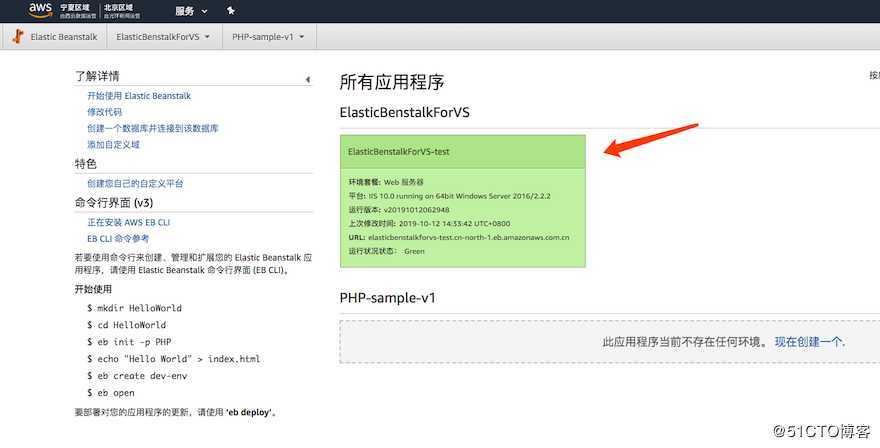Click the '$ eb open' command
The image size is (880, 448).
(x=111, y=393)
